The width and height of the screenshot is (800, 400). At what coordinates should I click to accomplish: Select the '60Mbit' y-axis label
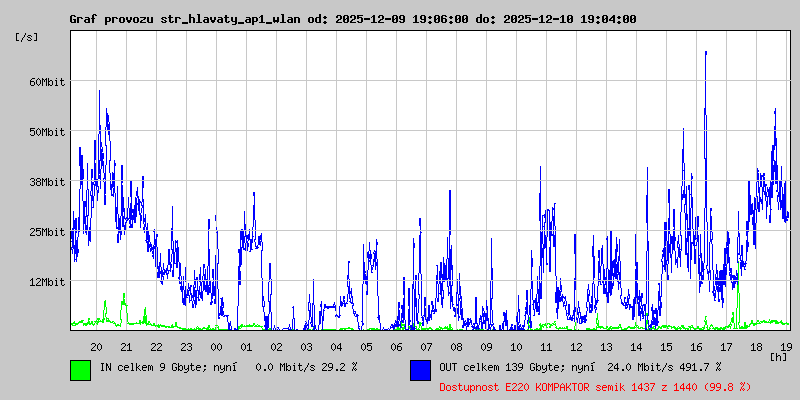47,82
